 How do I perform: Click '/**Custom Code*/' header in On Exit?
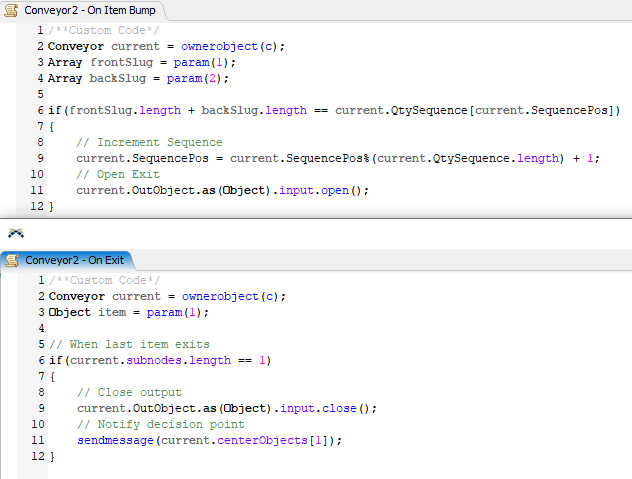[105, 280]
